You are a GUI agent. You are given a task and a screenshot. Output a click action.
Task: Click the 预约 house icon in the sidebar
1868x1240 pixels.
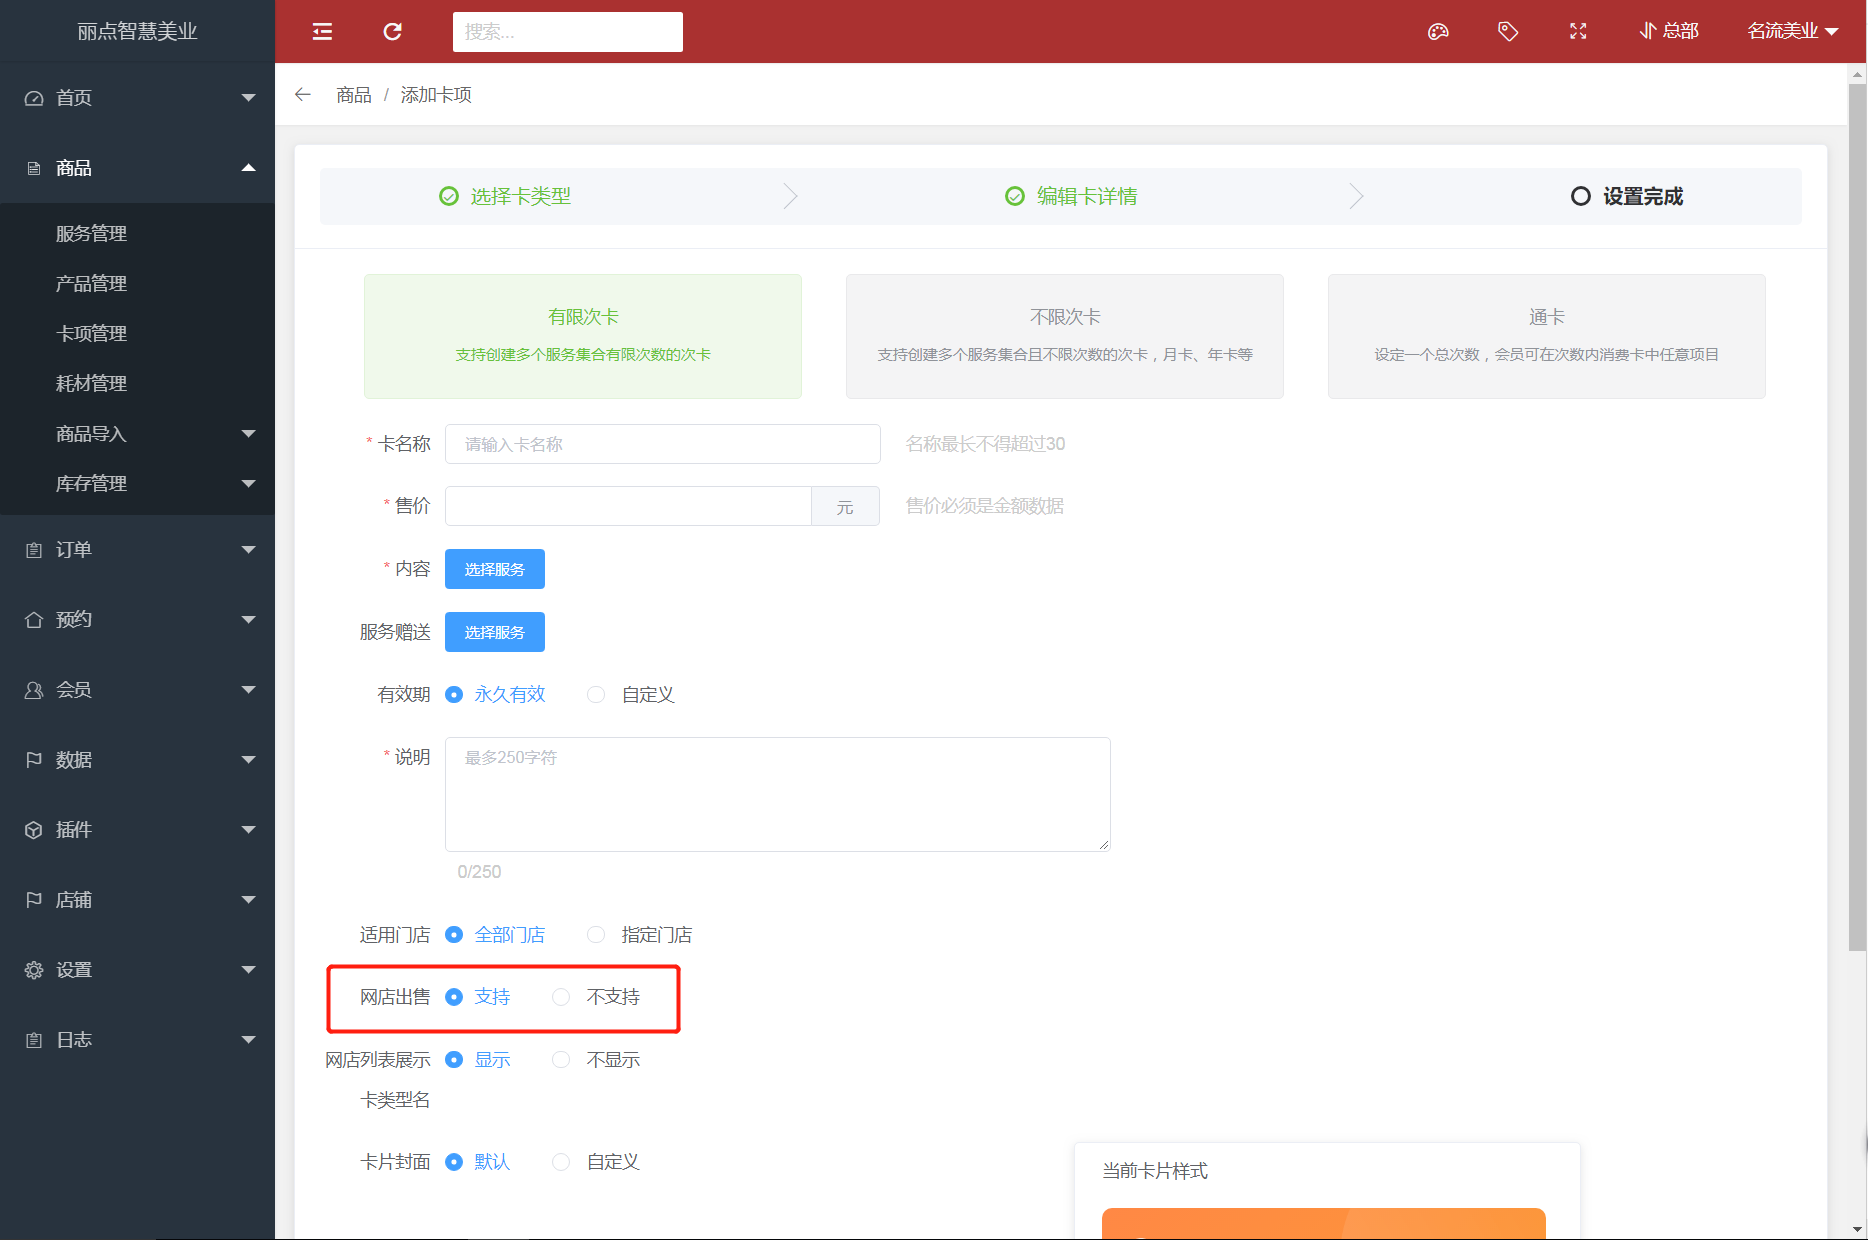pos(34,620)
